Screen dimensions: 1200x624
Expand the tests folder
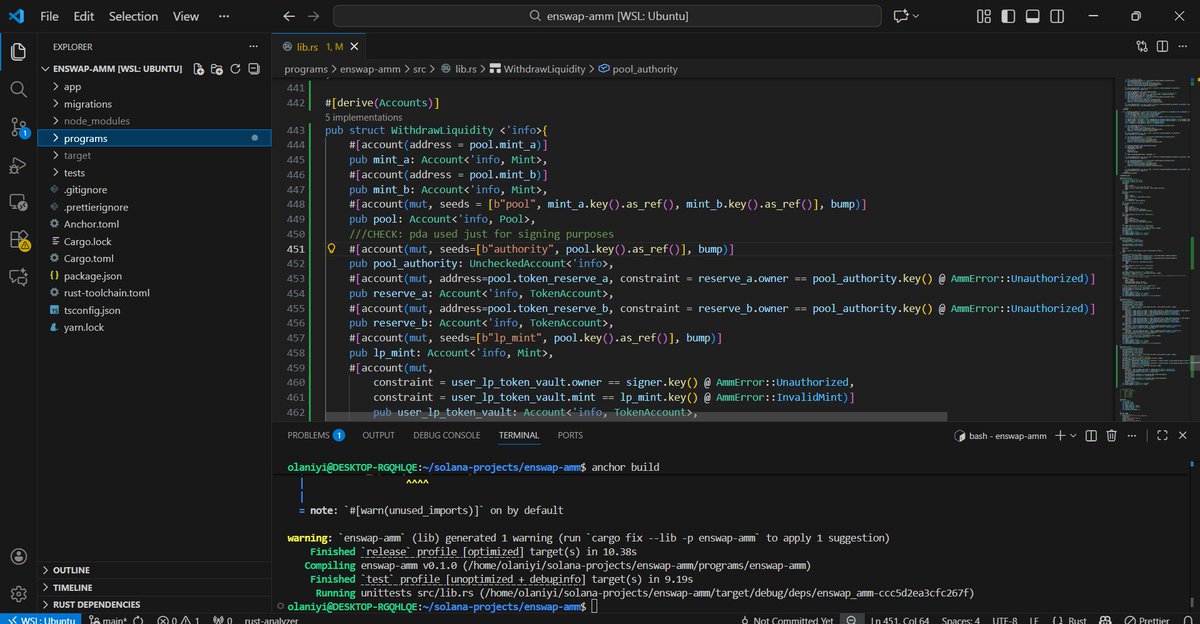point(74,173)
